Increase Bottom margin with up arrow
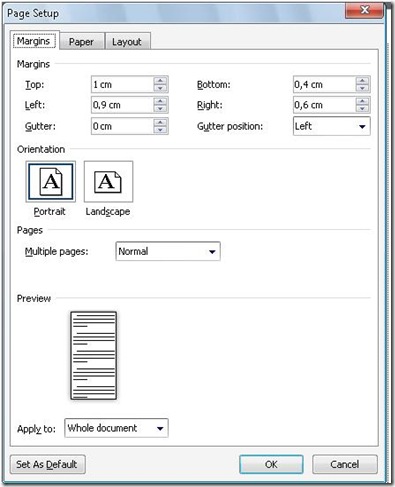This screenshot has width=395, height=487. [362, 80]
